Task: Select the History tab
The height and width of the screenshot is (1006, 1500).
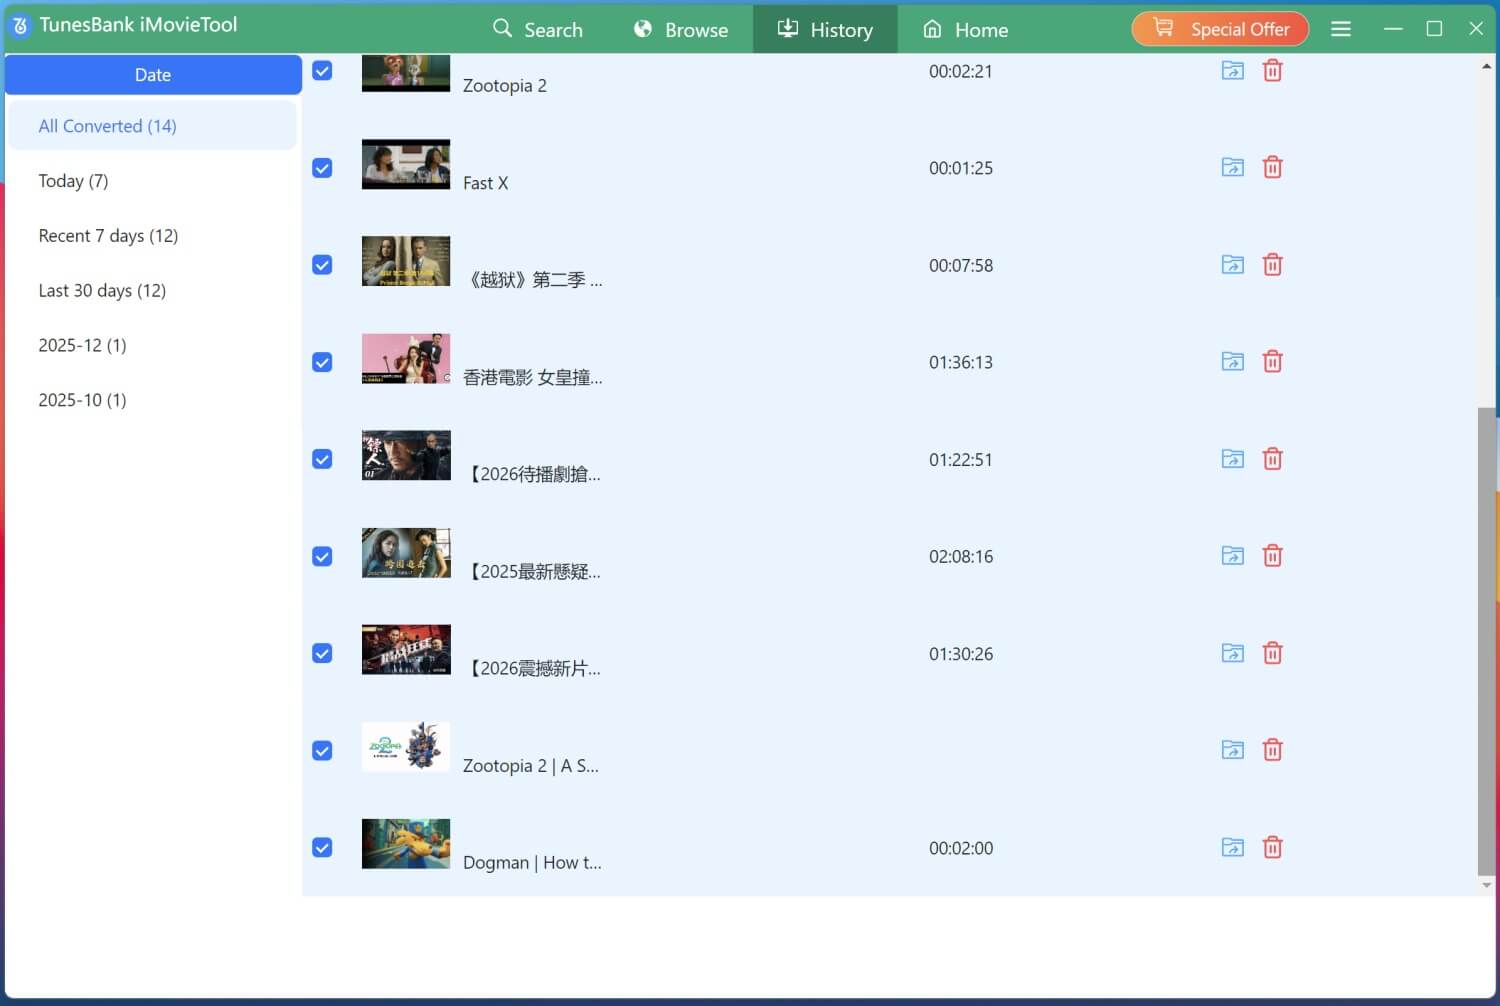Action: click(x=825, y=29)
